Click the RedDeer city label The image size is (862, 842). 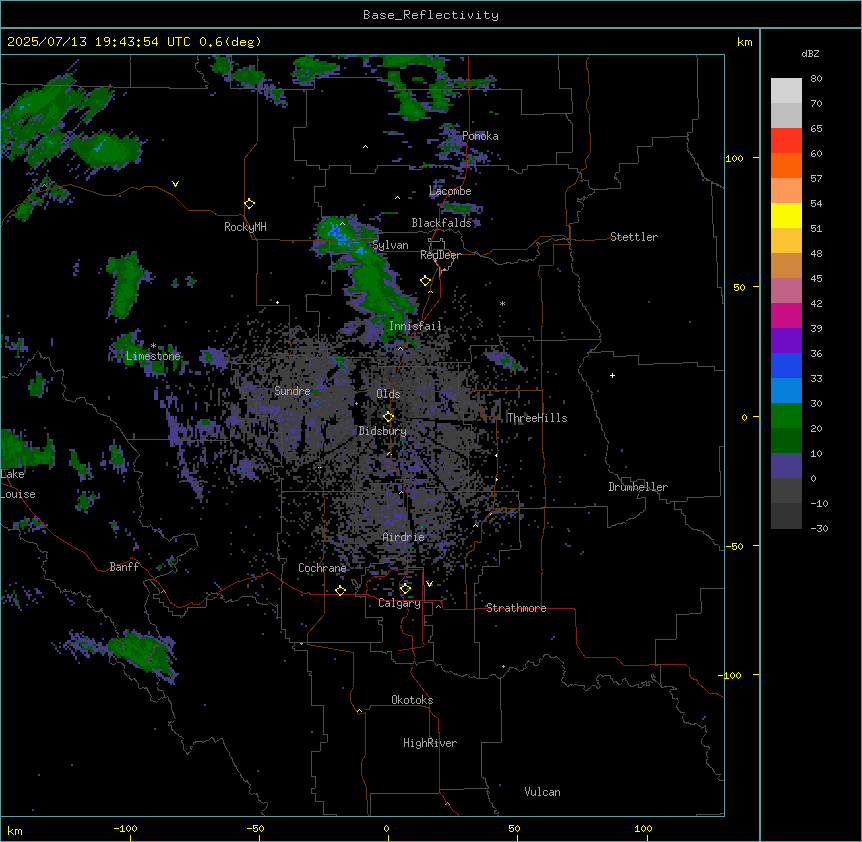coord(440,255)
